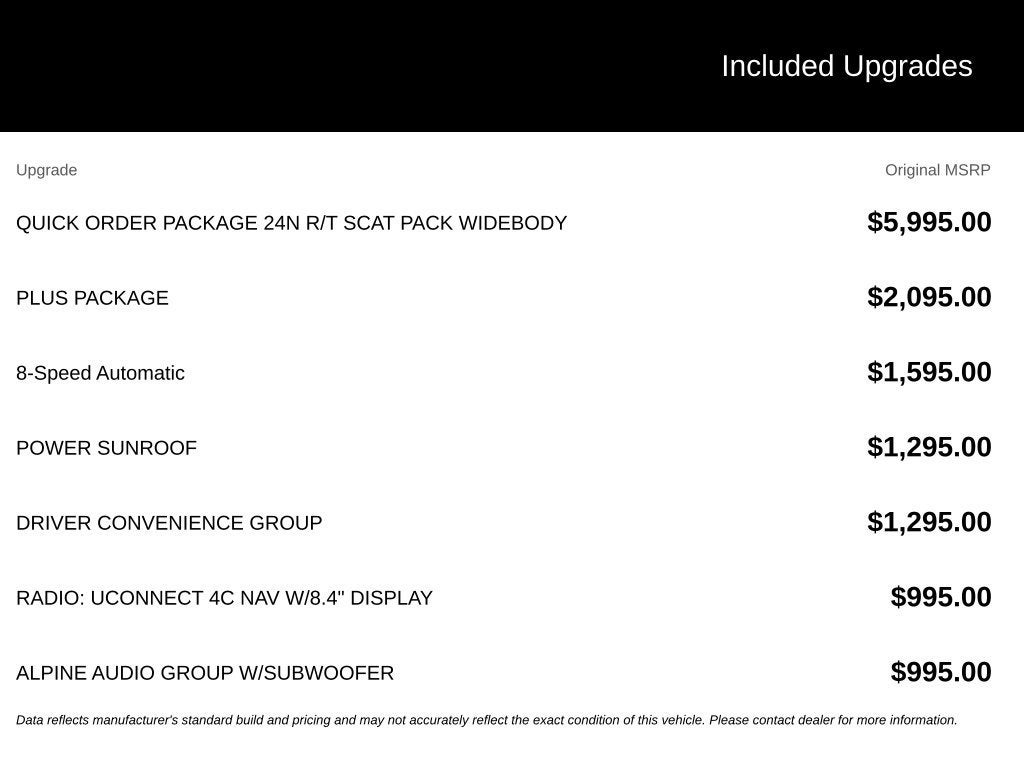The height and width of the screenshot is (768, 1024).
Task: Click the Alpine Audio $995.00 price
Action: click(x=941, y=672)
